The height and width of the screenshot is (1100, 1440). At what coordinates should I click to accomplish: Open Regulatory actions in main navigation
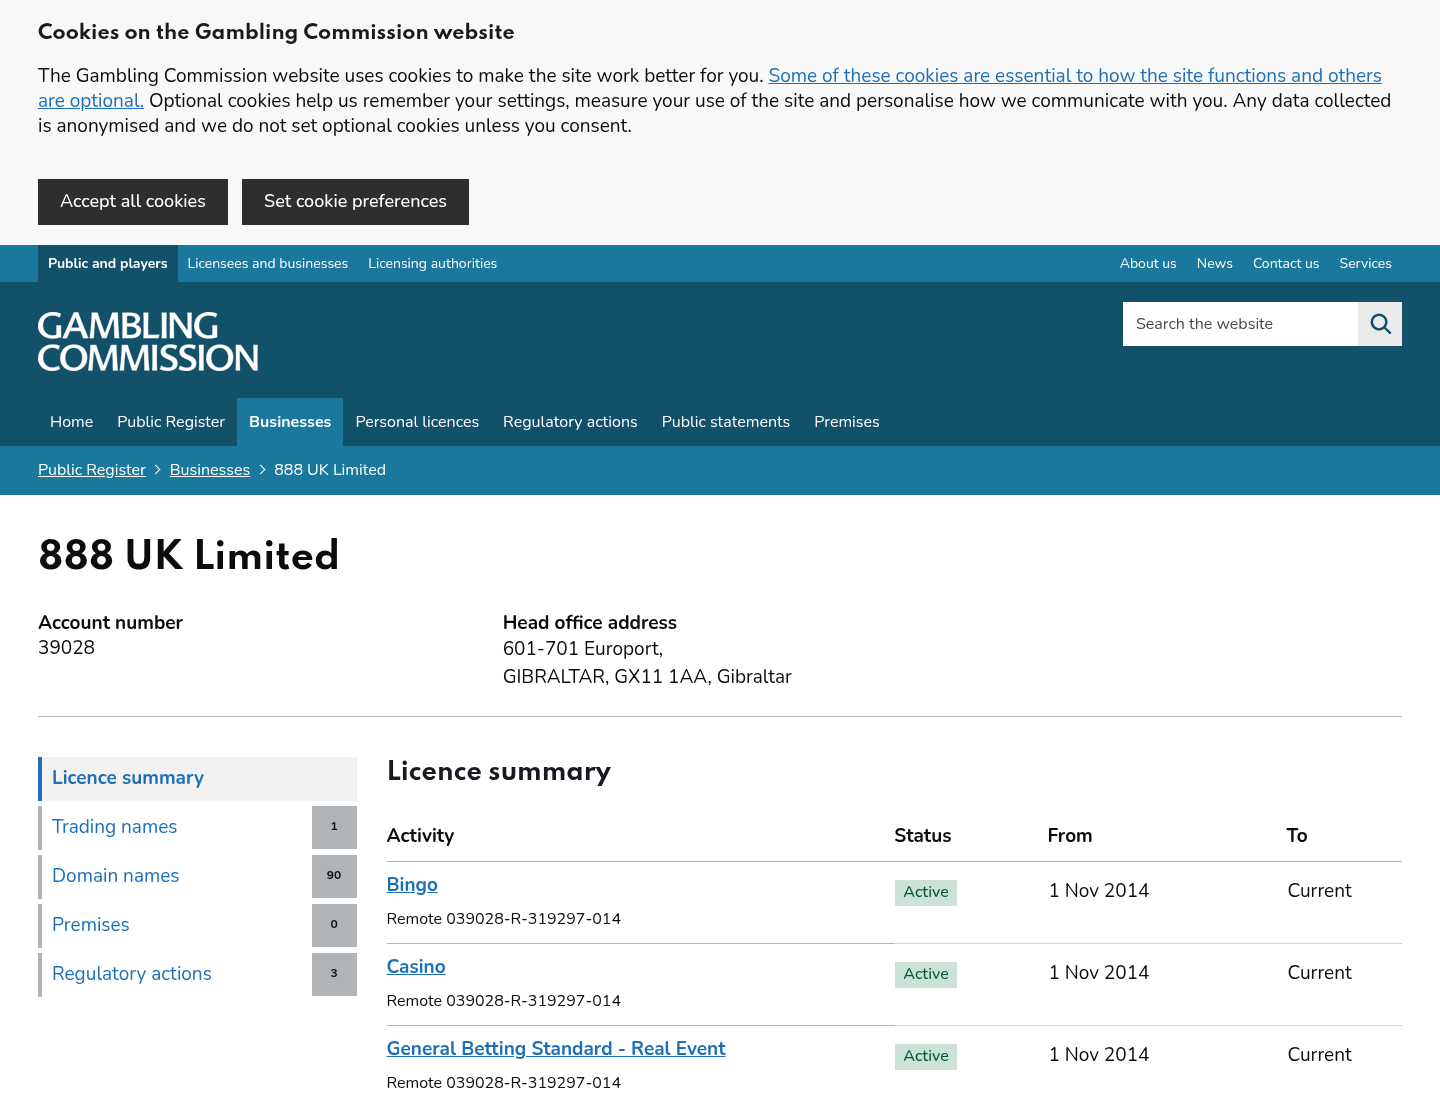tap(570, 422)
